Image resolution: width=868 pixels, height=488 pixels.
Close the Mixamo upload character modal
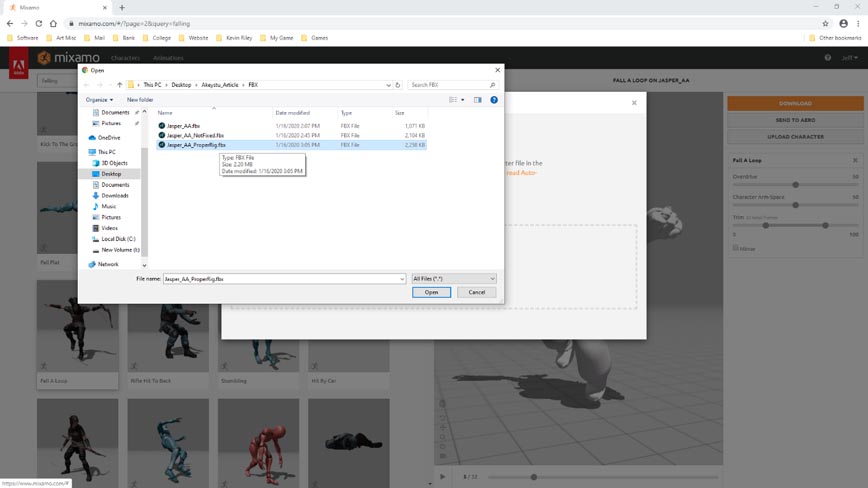click(634, 103)
